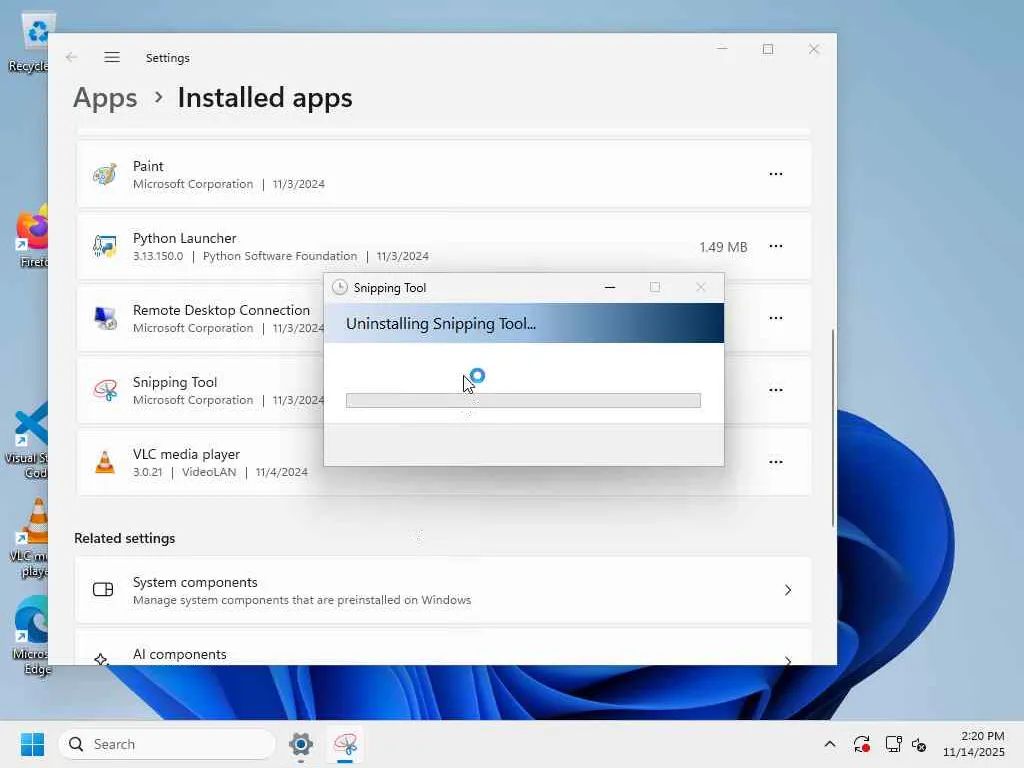Select the VLC media player desktop shortcut
The image size is (1024, 768).
coord(28,539)
